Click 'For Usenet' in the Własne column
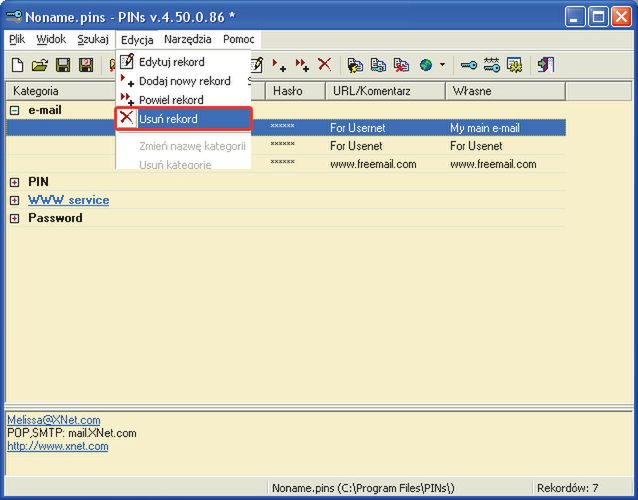The width and height of the screenshot is (638, 500). coord(476,146)
